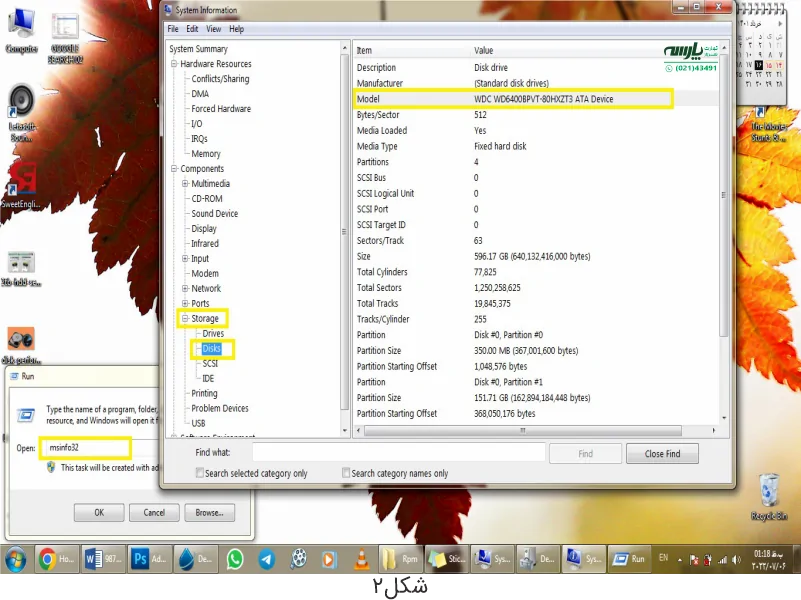The image size is (801, 600).
Task: Open the disk perform desktop icon
Action: [21, 345]
